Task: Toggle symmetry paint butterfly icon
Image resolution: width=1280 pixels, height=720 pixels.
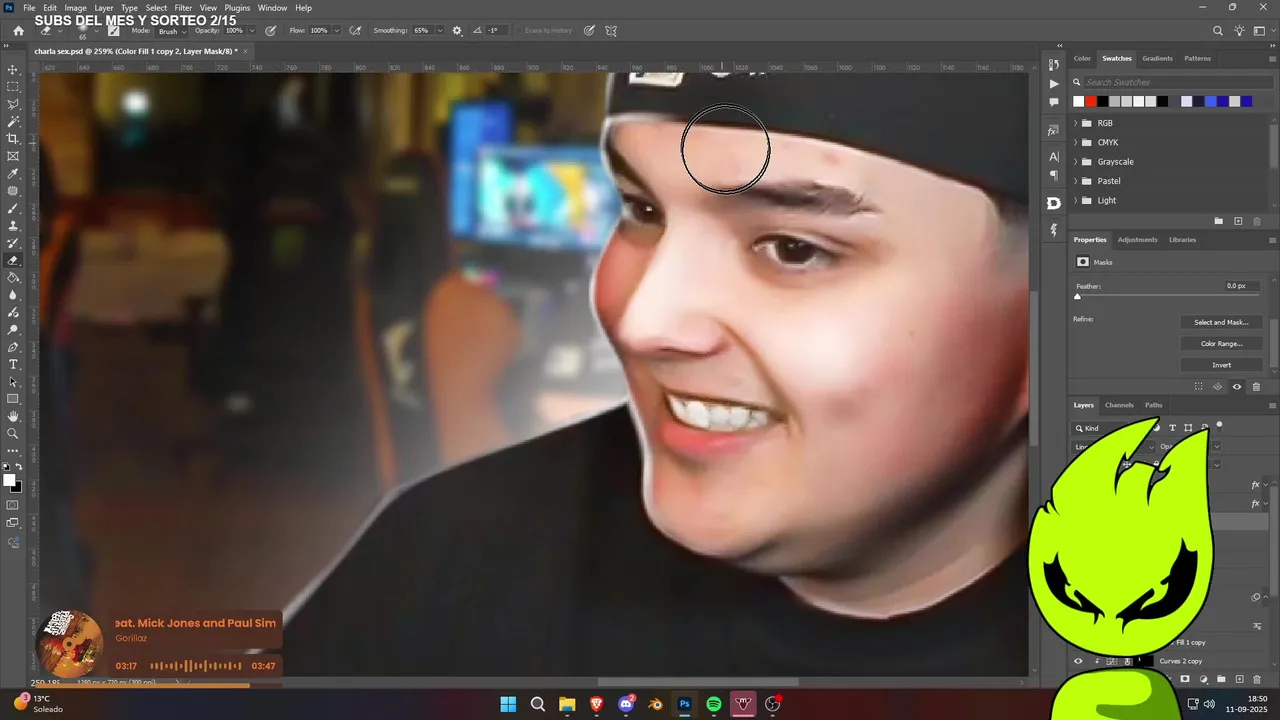Action: 611,31
